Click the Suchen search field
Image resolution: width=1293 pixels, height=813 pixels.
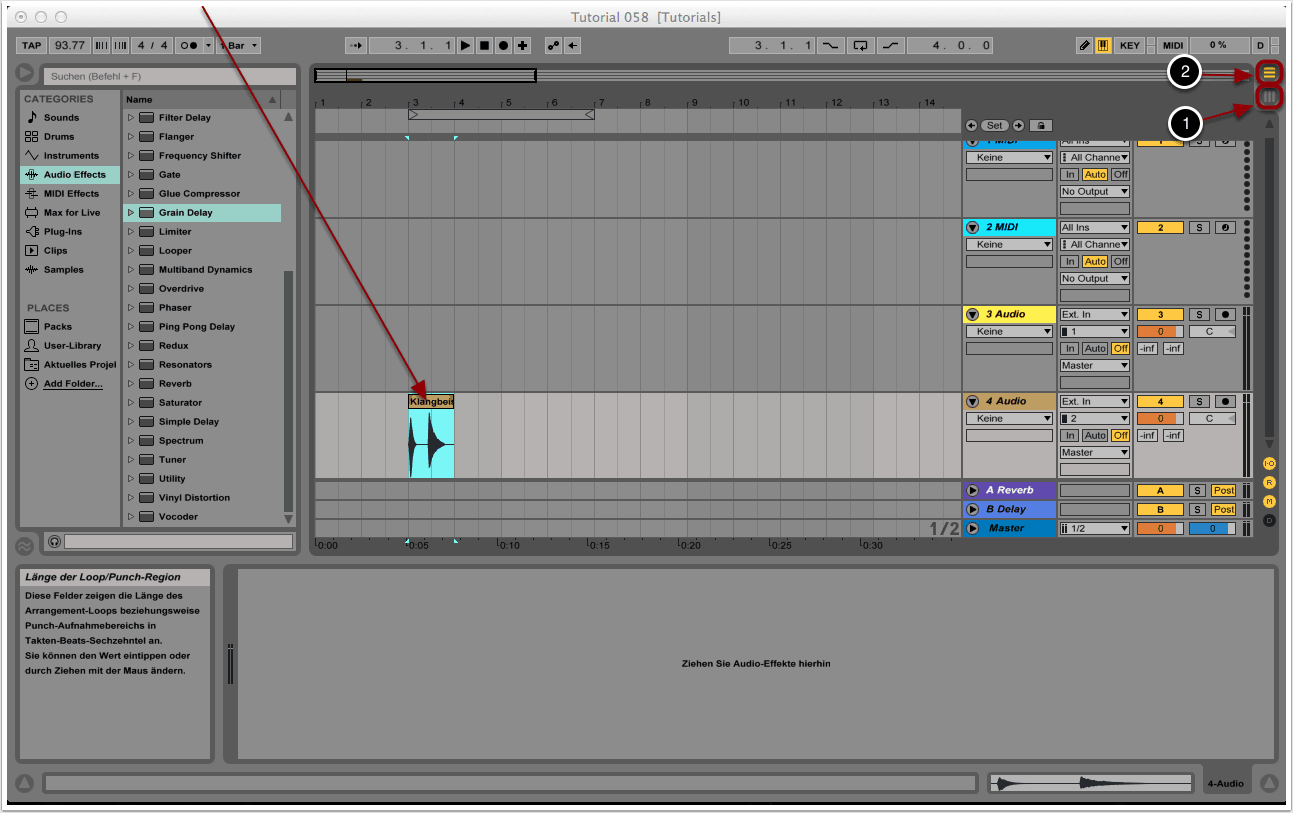coord(170,76)
